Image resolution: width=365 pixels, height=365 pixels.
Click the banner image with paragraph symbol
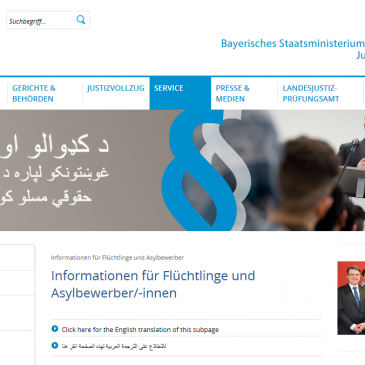182,170
